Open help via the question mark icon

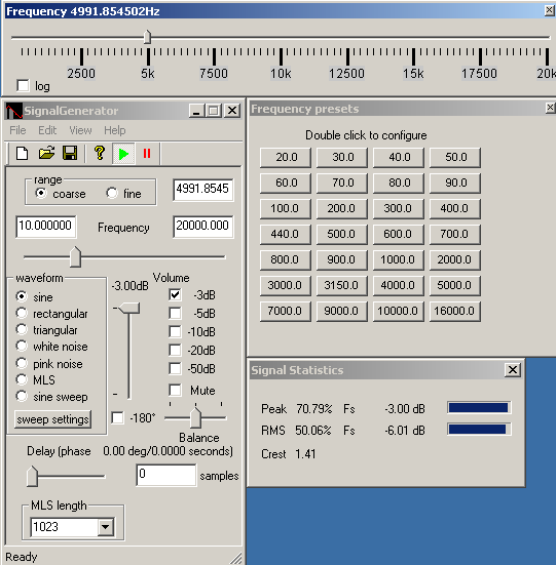coord(100,153)
